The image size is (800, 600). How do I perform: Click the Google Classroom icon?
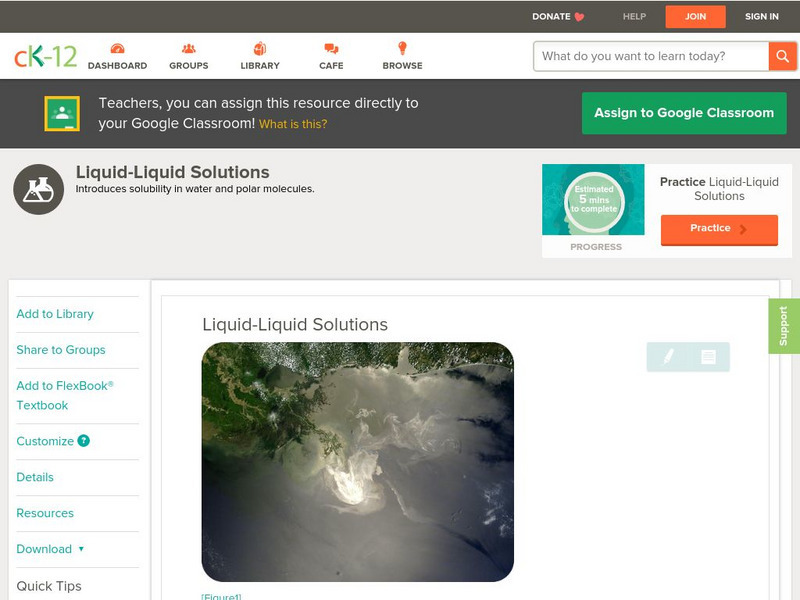click(x=62, y=113)
